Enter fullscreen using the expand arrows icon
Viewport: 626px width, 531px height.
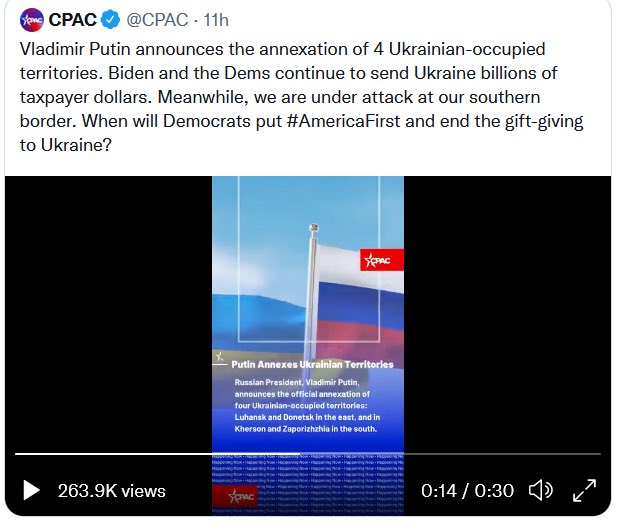pos(583,490)
